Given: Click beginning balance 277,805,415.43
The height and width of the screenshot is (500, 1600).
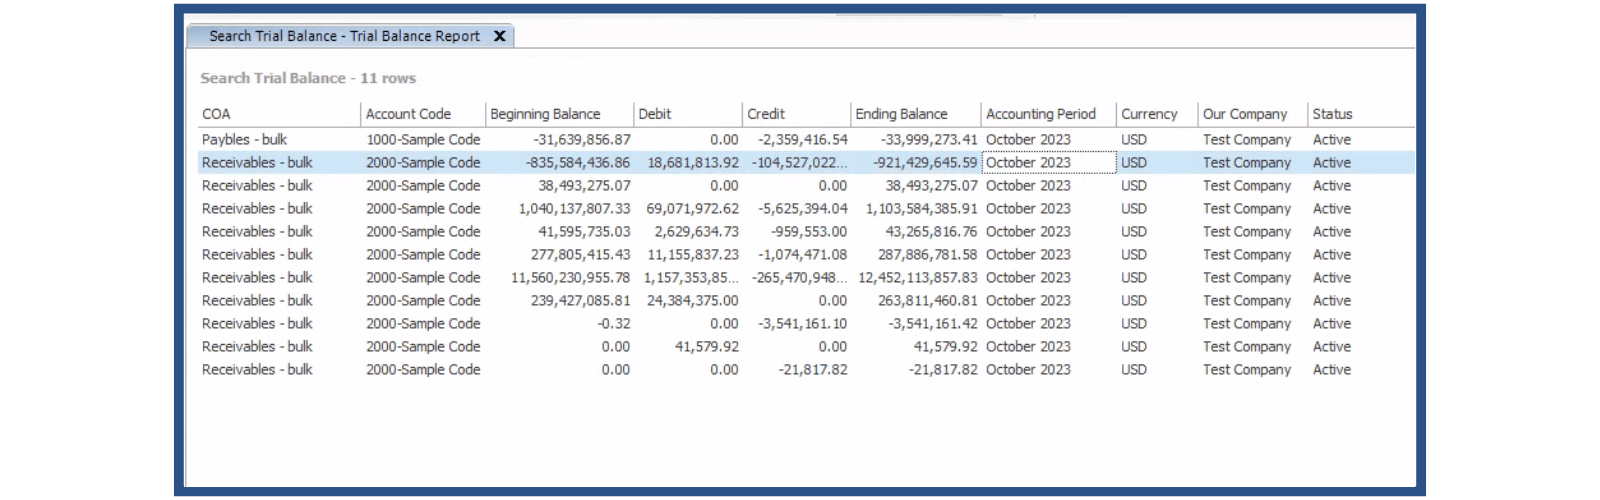Looking at the screenshot, I should coord(581,255).
